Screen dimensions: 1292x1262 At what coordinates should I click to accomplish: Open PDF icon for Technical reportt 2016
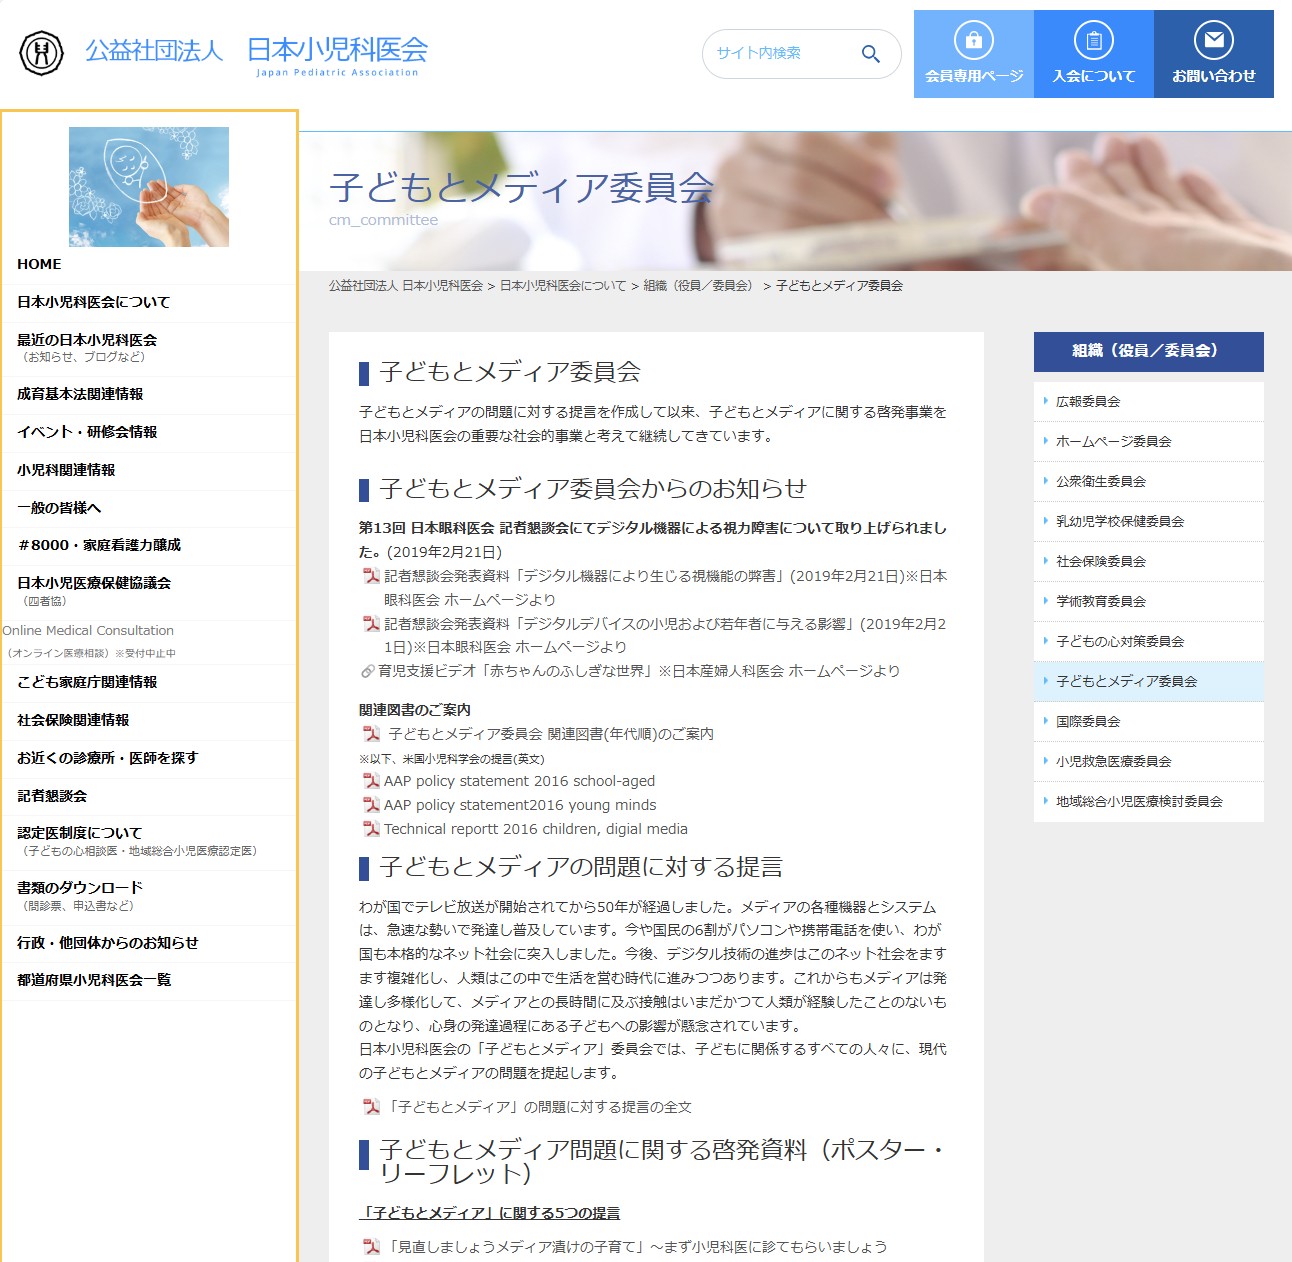point(371,829)
